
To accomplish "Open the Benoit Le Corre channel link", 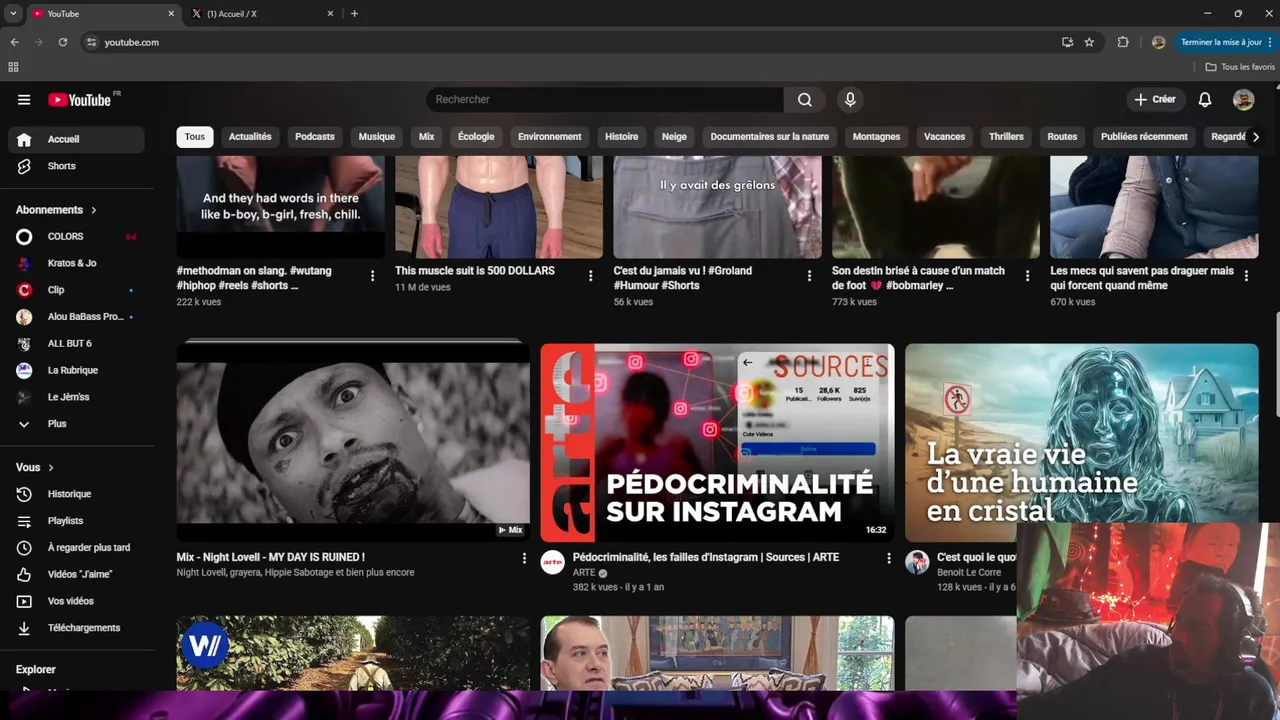I will [x=969, y=573].
